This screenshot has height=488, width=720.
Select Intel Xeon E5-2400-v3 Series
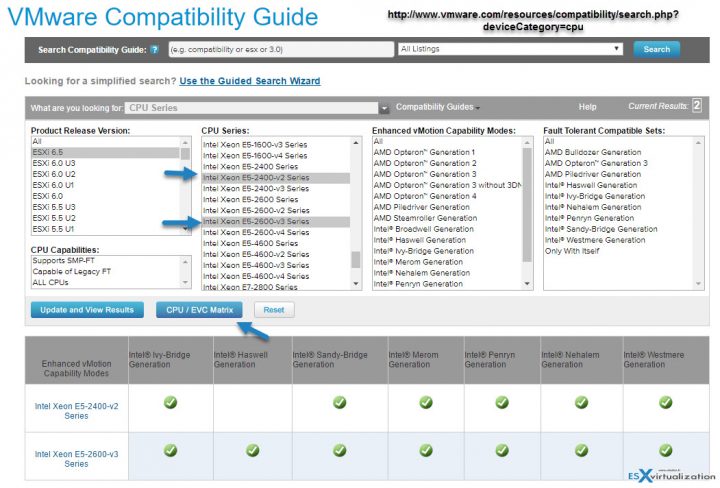(x=276, y=189)
